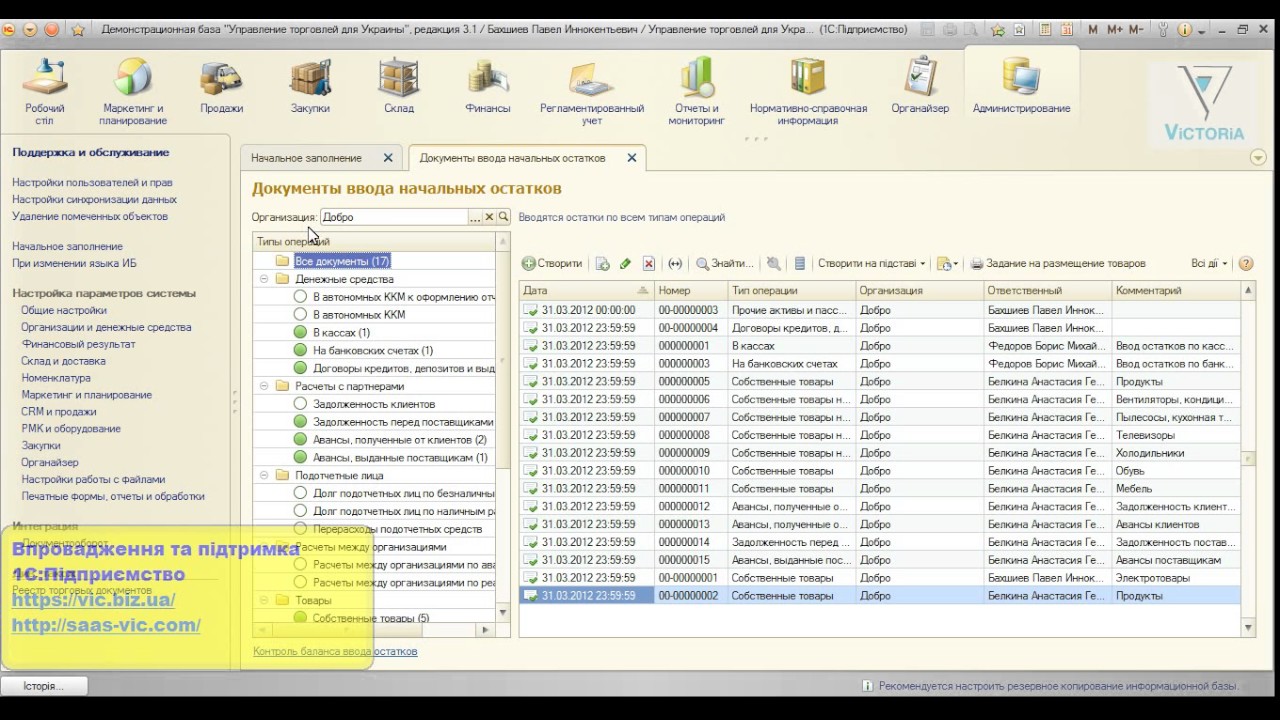Click the M memory button in title bar
This screenshot has width=1280, height=720.
1093,29
